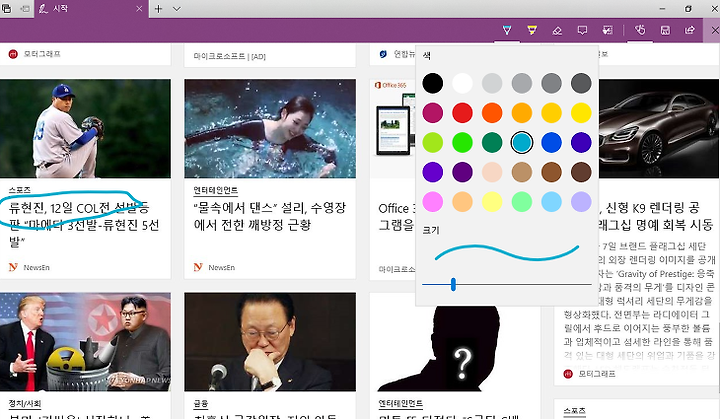Open the swimming woman photo article
Viewport: 720px width, 419px height.
270,129
